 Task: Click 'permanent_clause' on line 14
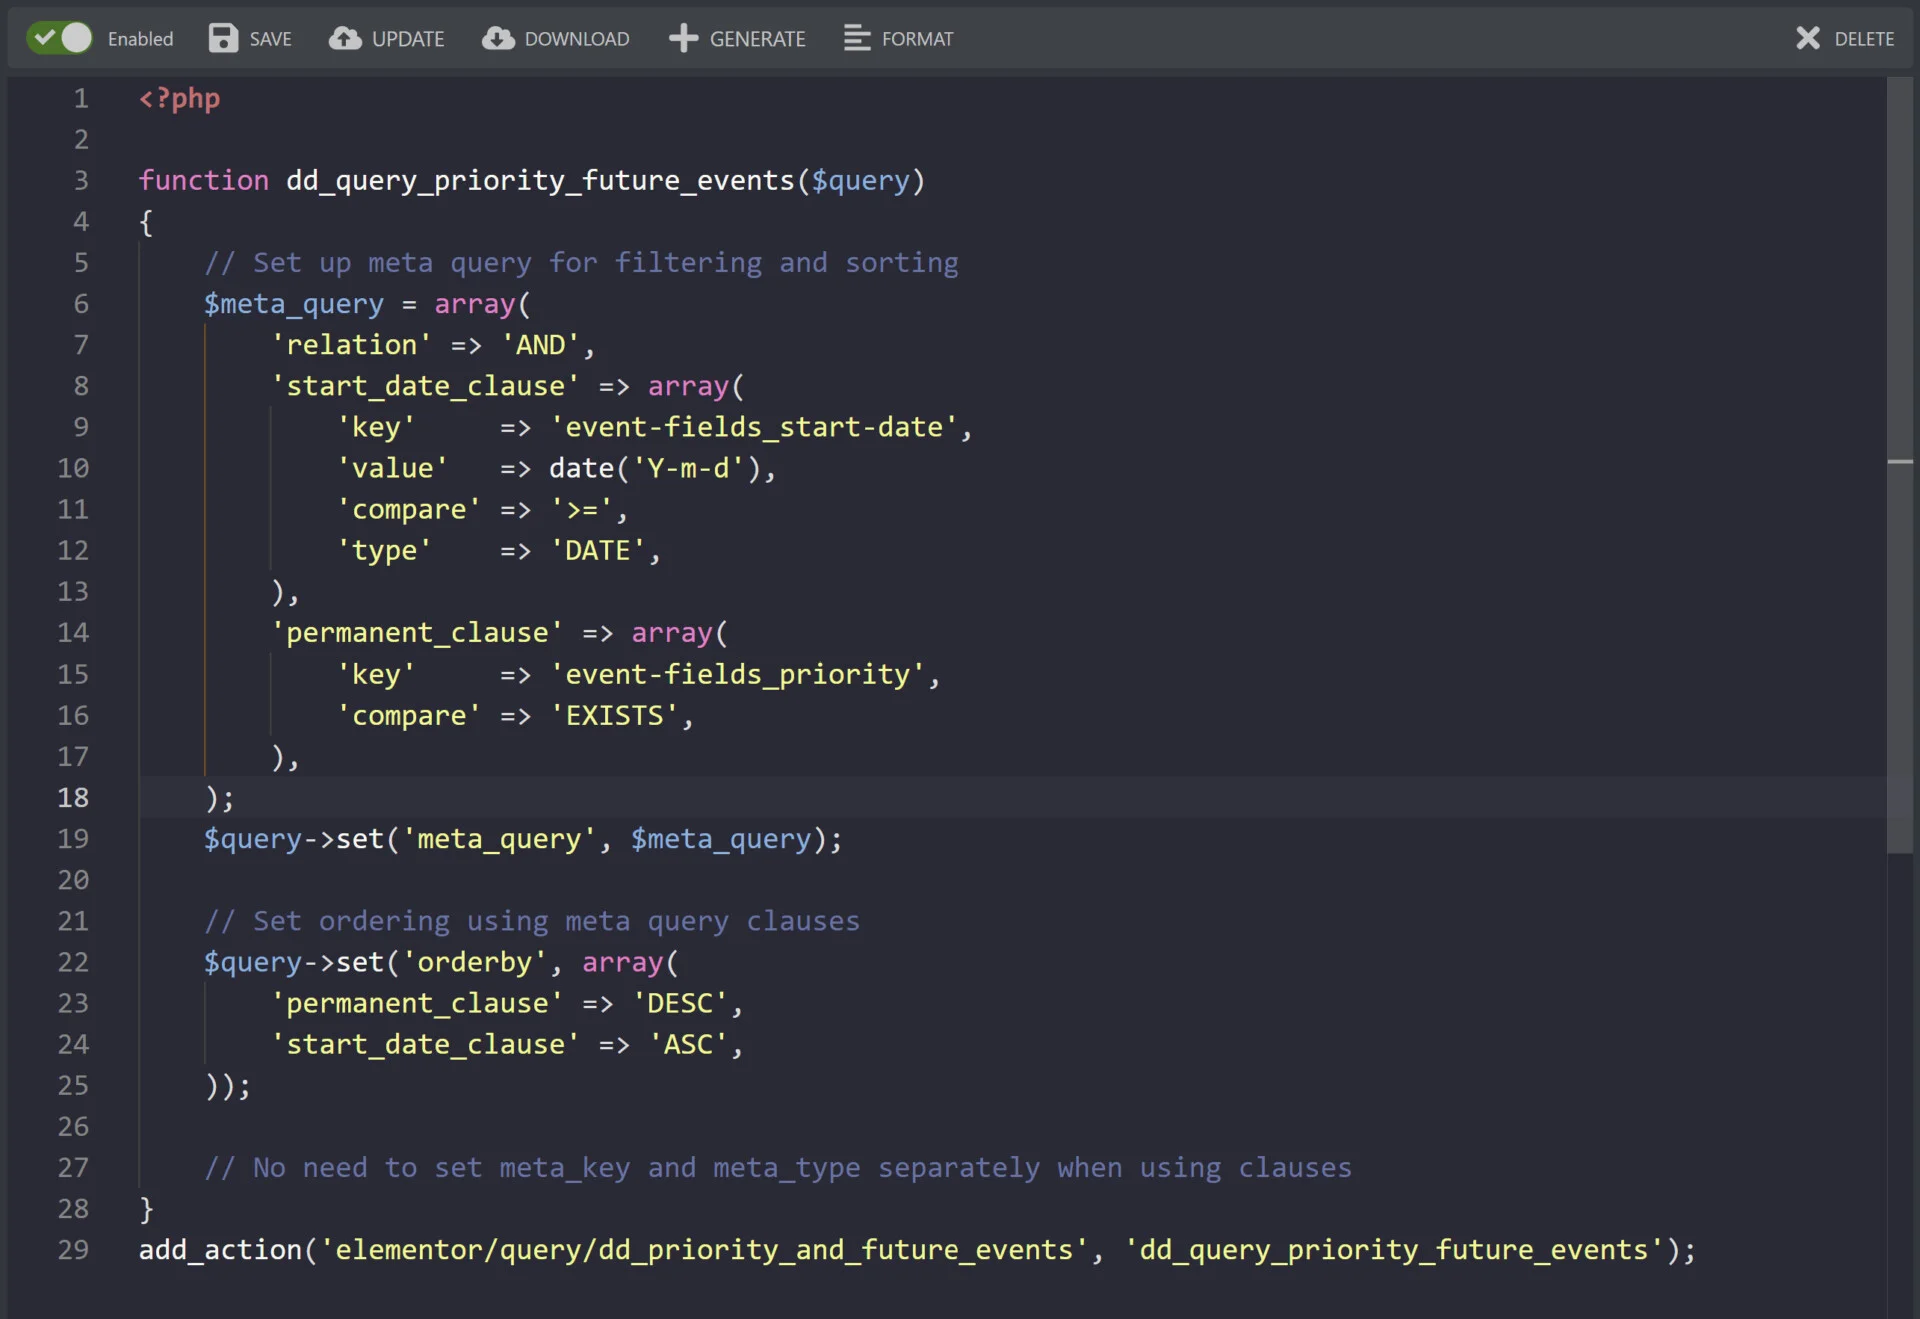[417, 632]
